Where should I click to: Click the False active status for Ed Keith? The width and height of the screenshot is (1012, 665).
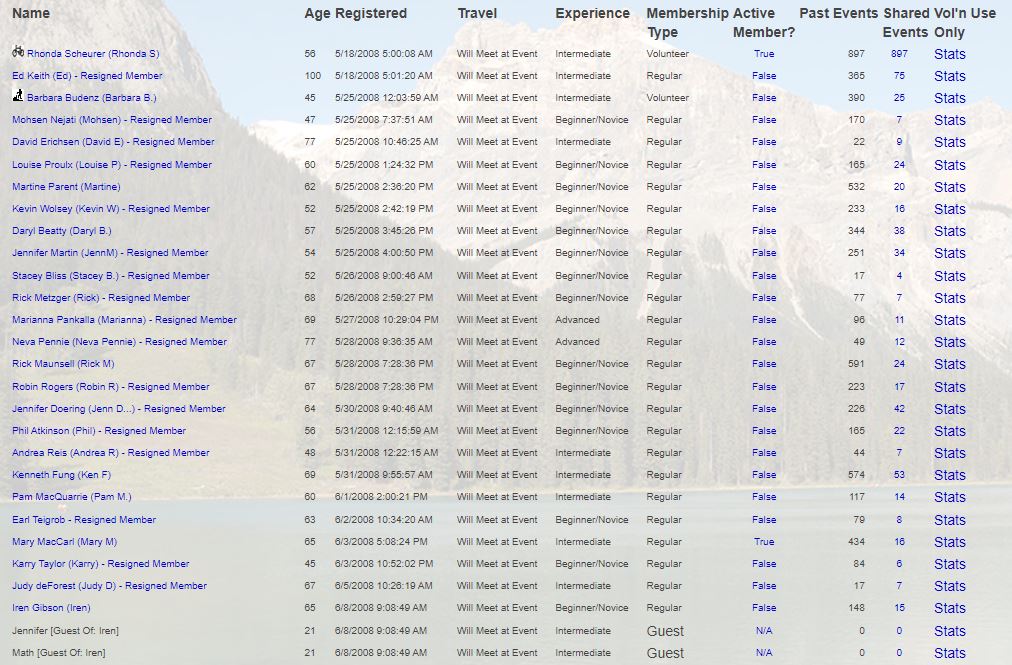pos(764,76)
